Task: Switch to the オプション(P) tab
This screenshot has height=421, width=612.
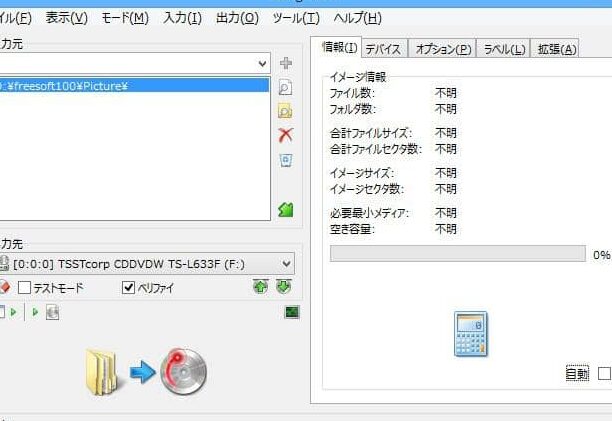Action: pos(443,49)
